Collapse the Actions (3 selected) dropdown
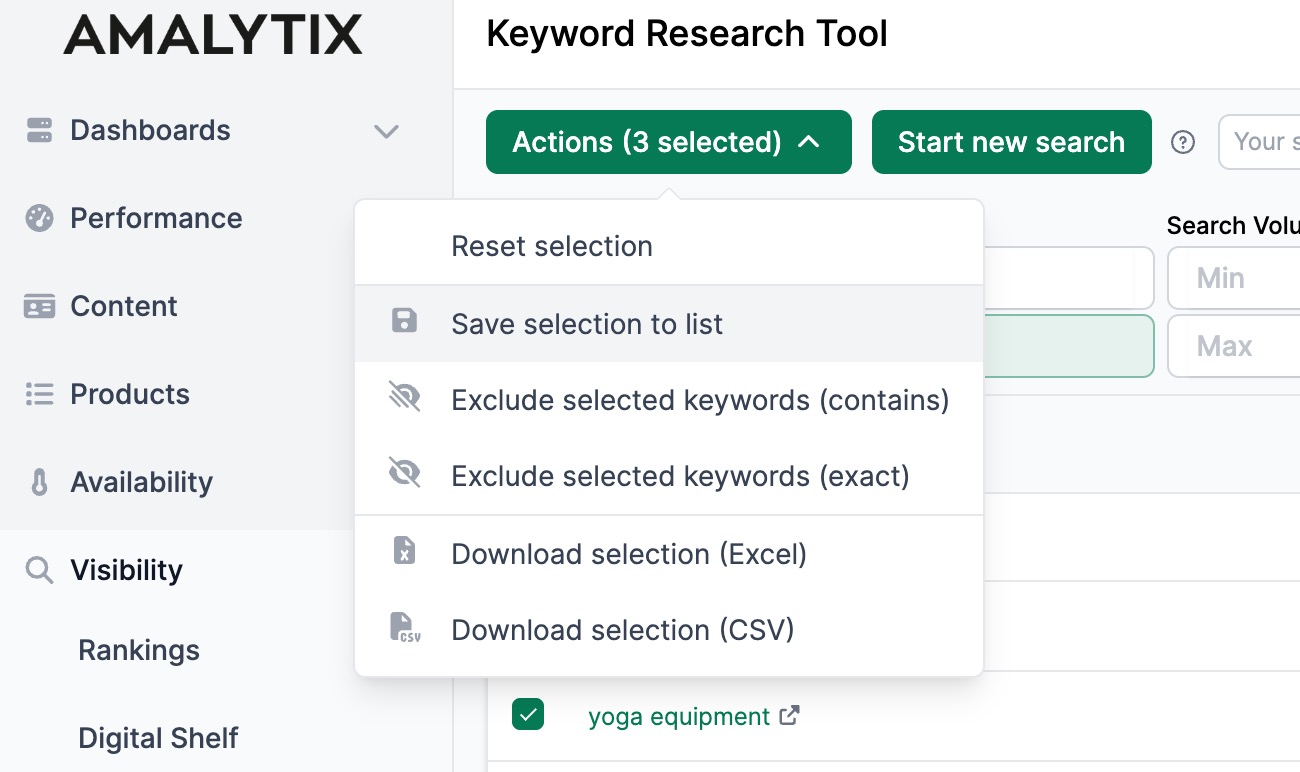Image resolution: width=1300 pixels, height=772 pixels. coord(668,142)
